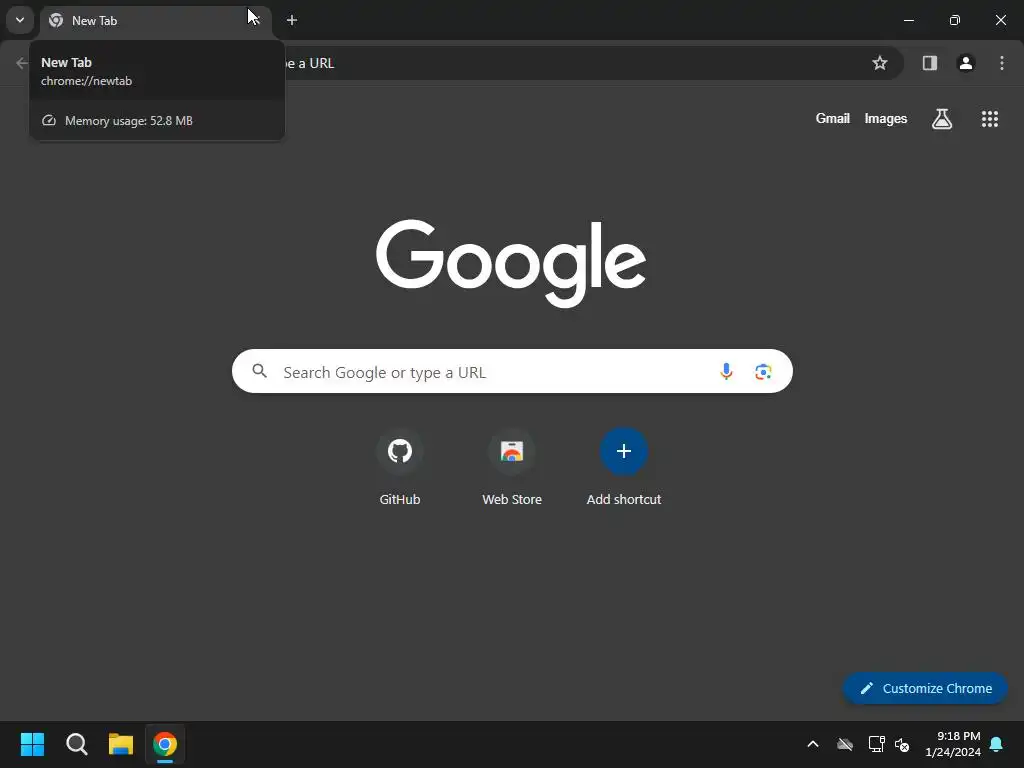Search by image with Google Lens icon
The width and height of the screenshot is (1024, 768).
[x=763, y=372]
